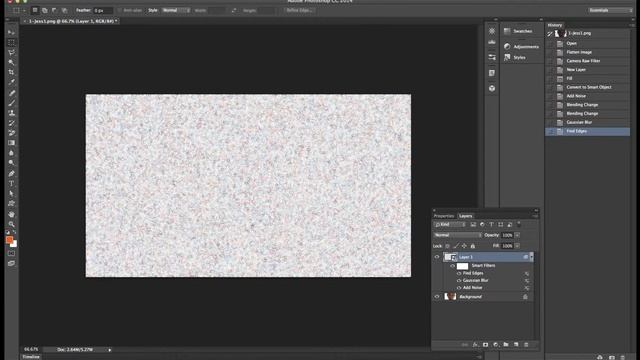The image size is (640, 360).
Task: Toggle Smart Filters visibility eye
Action: click(452, 266)
